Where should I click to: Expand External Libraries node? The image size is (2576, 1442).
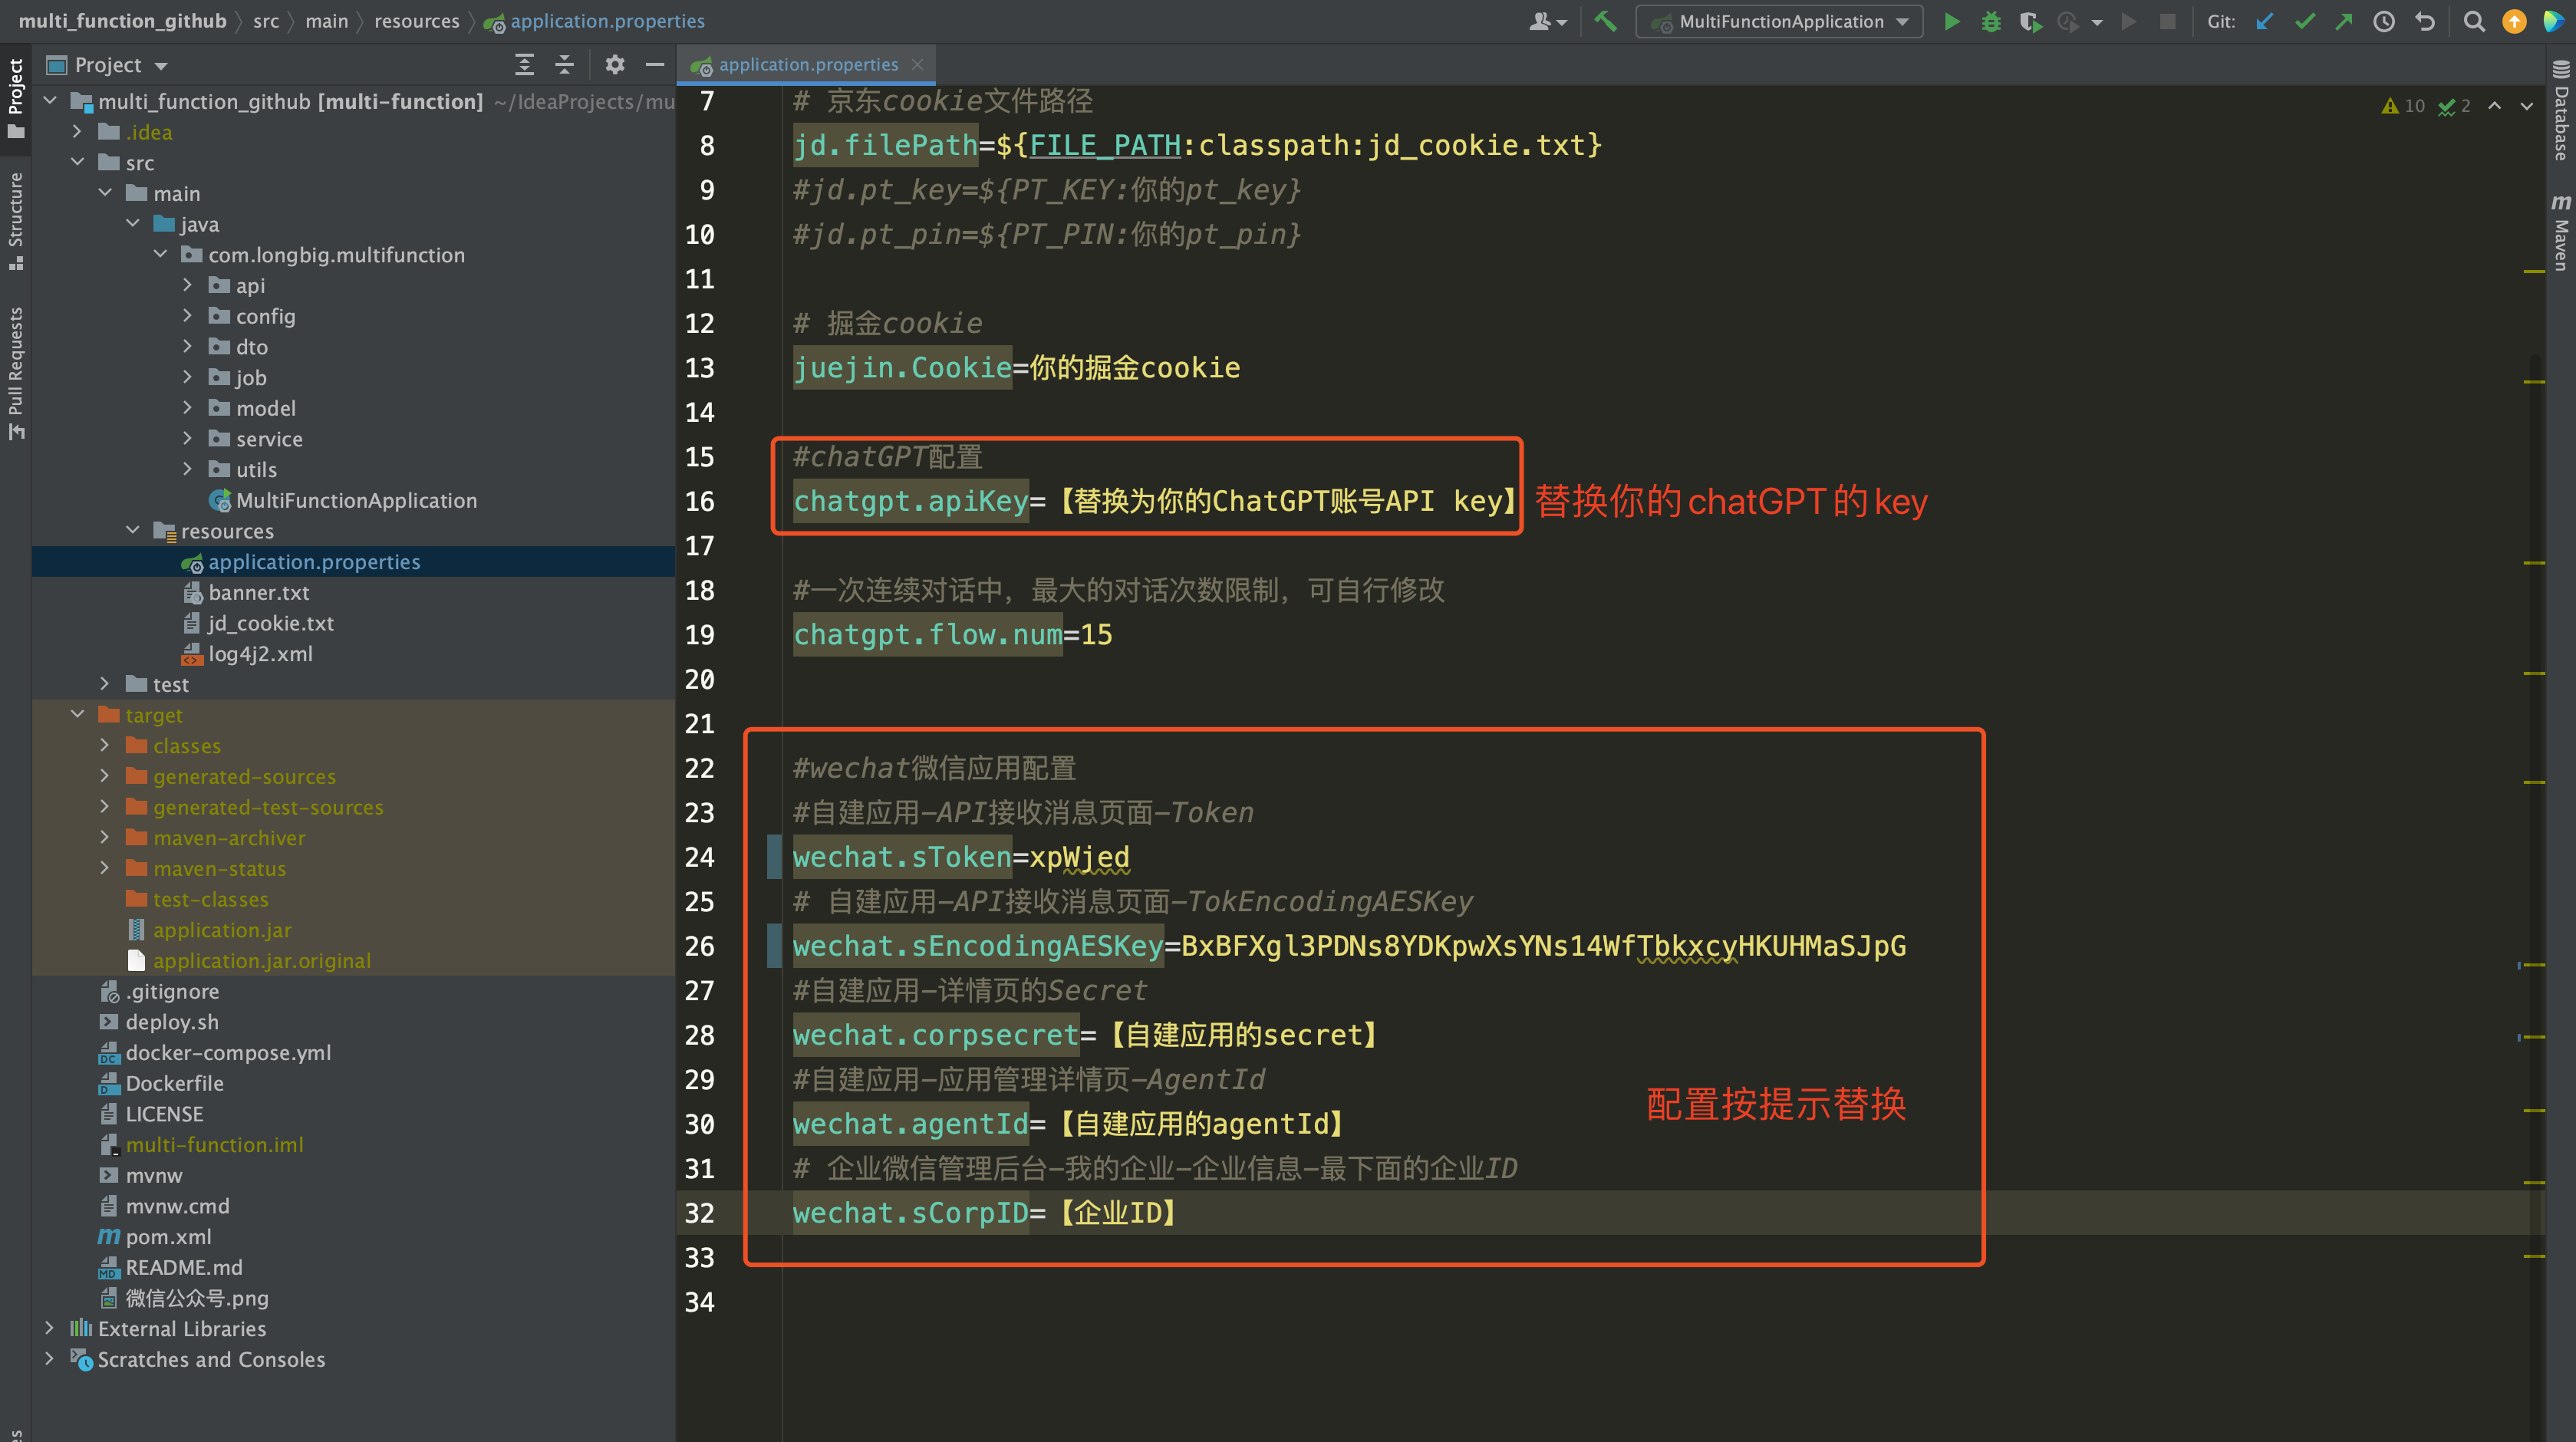49,1329
